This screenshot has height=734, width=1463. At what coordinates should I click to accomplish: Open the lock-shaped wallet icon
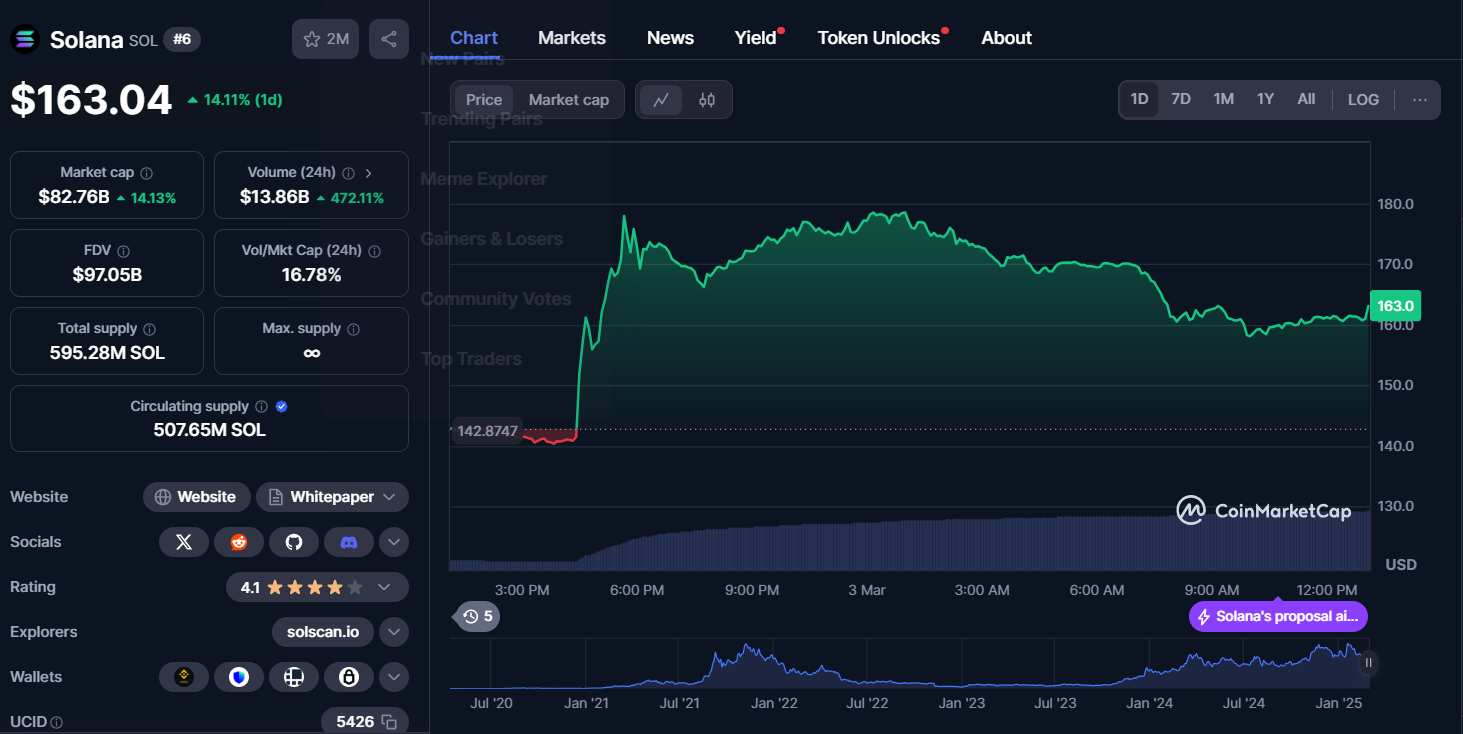[349, 677]
